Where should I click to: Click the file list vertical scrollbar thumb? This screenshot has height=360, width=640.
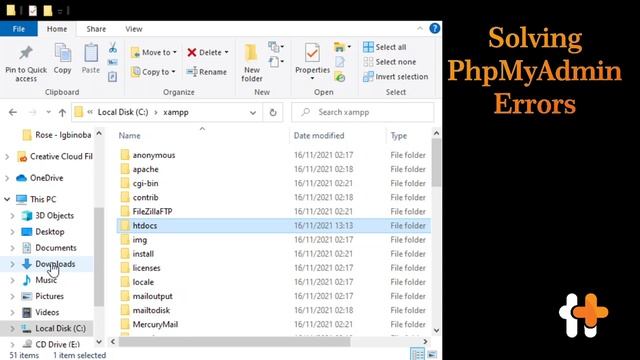point(436,162)
